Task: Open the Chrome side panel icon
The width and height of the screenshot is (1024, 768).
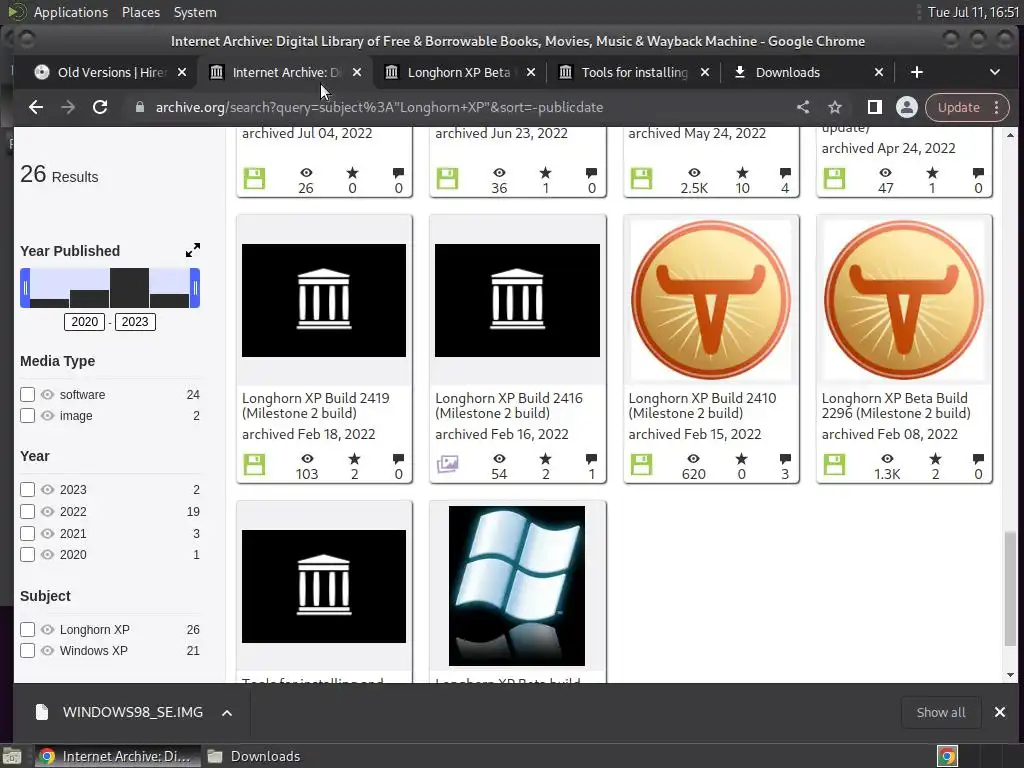Action: (x=874, y=107)
